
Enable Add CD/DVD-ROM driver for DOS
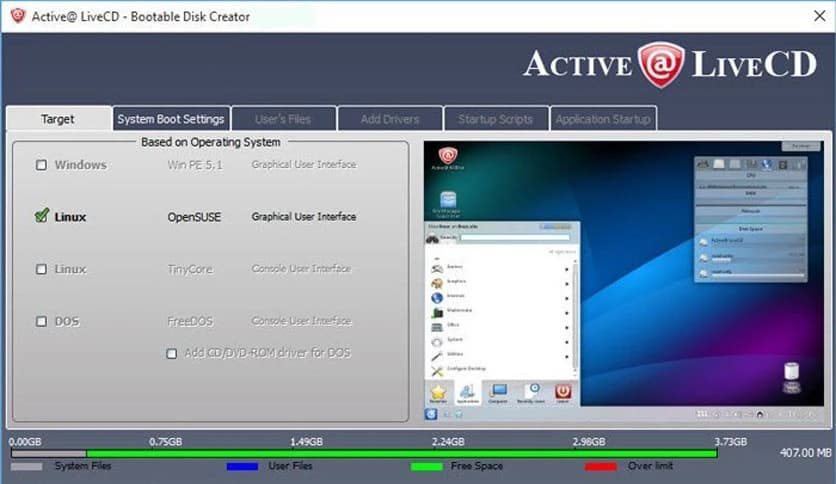(172, 353)
